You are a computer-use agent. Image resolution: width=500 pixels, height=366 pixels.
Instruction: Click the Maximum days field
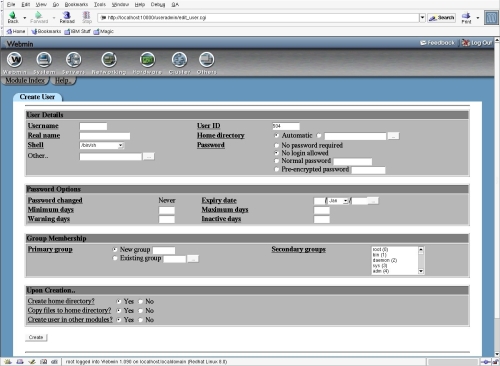coord(322,210)
